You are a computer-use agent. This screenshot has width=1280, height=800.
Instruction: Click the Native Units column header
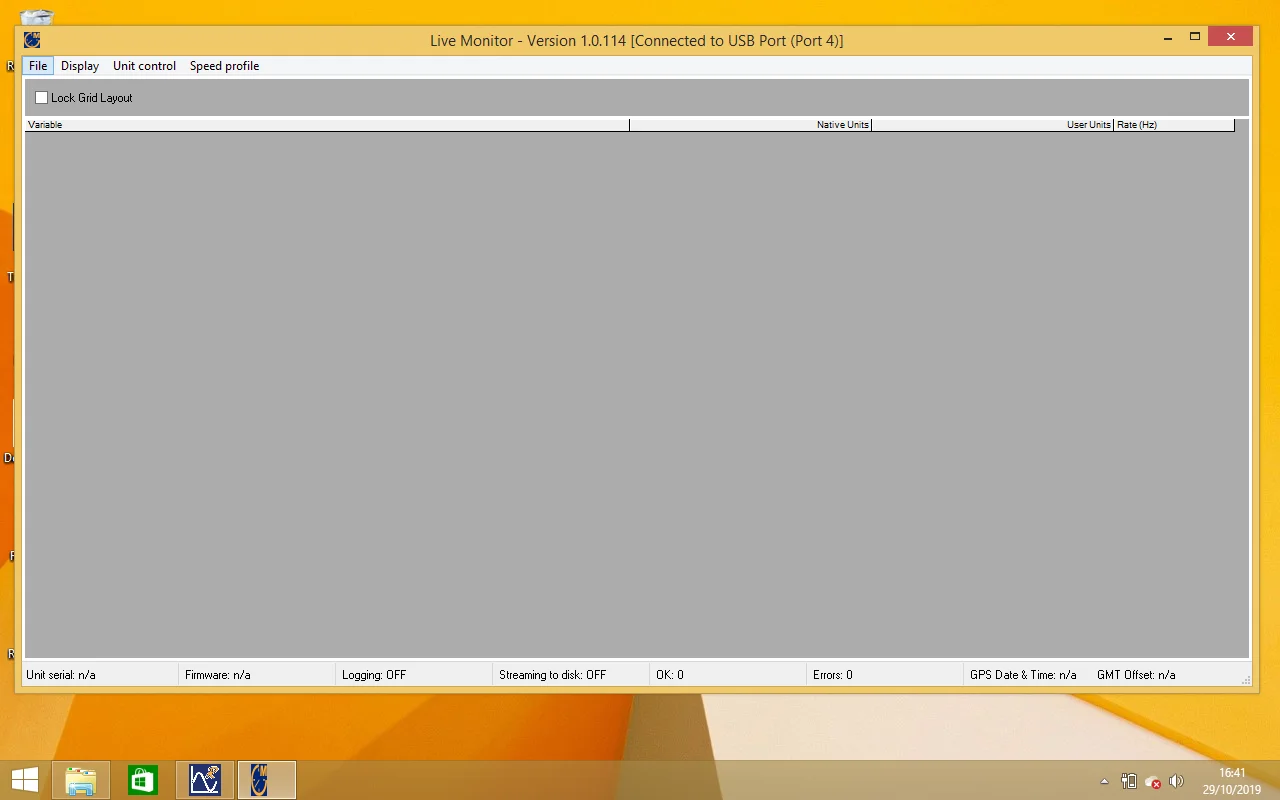click(x=750, y=125)
